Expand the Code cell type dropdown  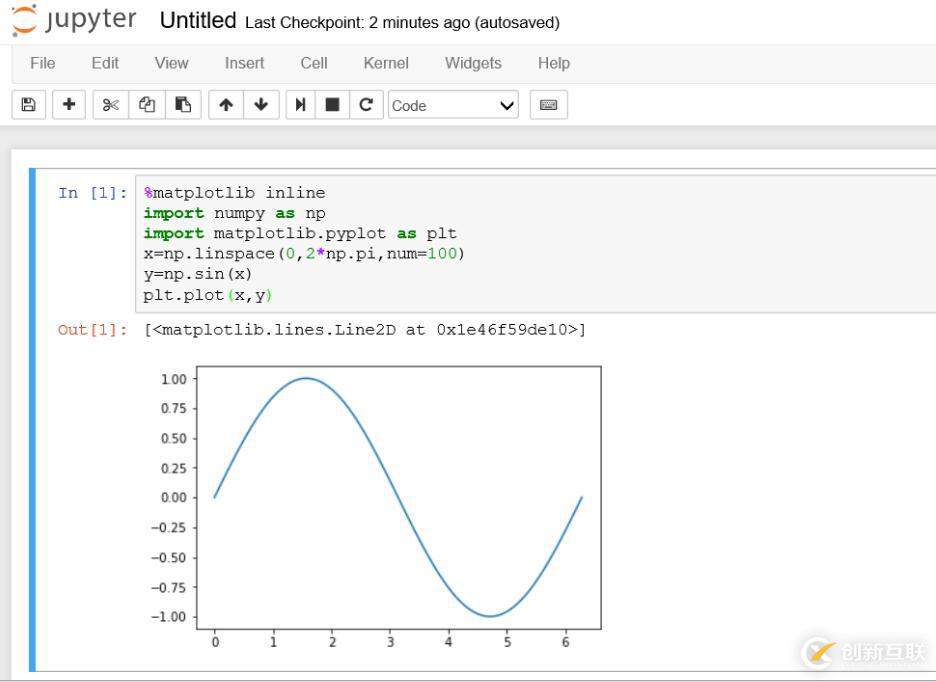click(x=453, y=105)
